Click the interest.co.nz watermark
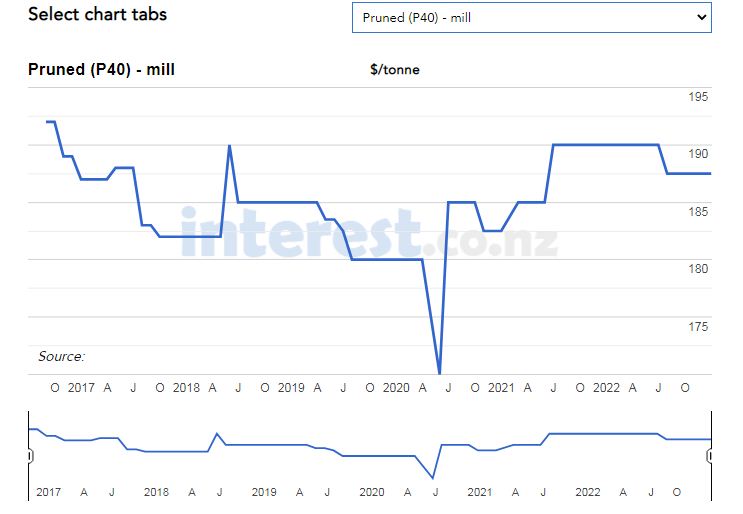 (x=368, y=233)
